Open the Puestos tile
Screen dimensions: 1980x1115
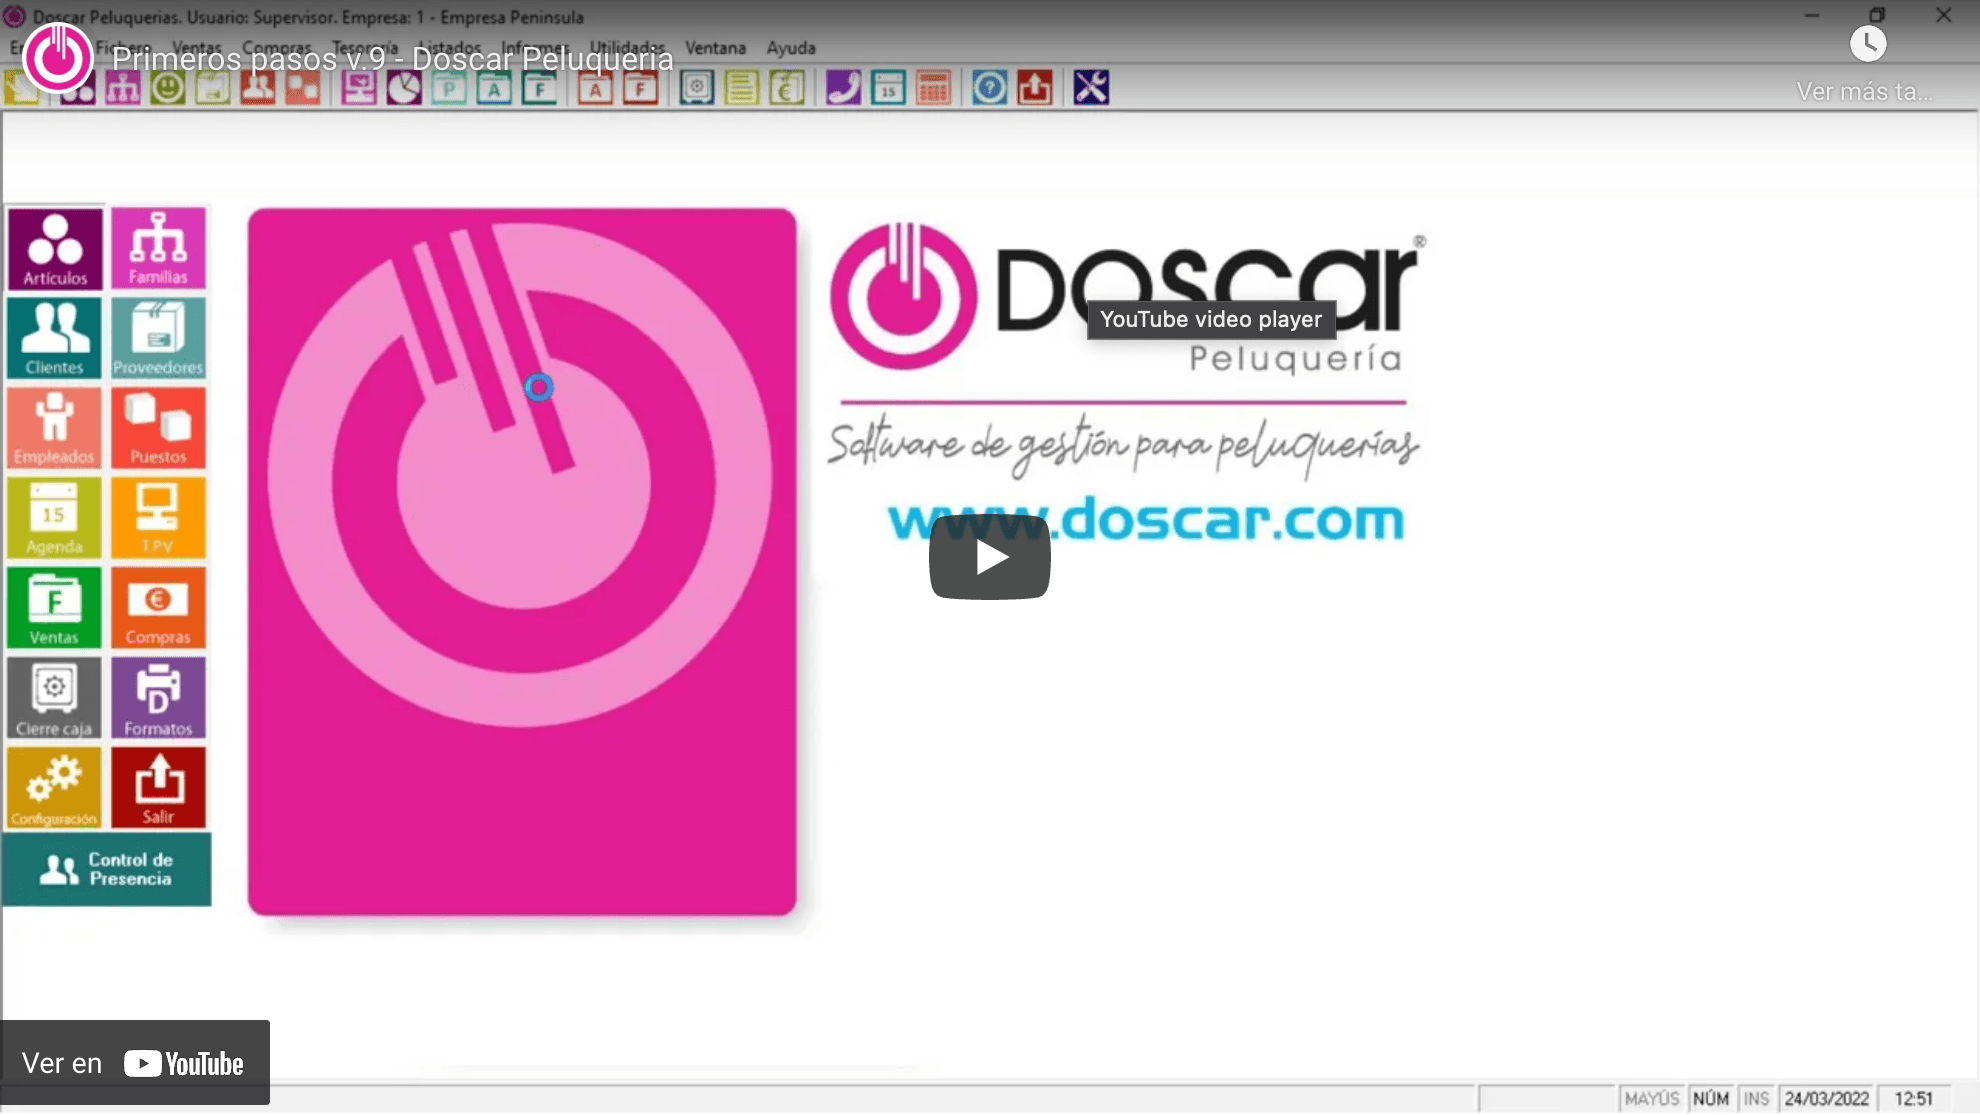[158, 428]
